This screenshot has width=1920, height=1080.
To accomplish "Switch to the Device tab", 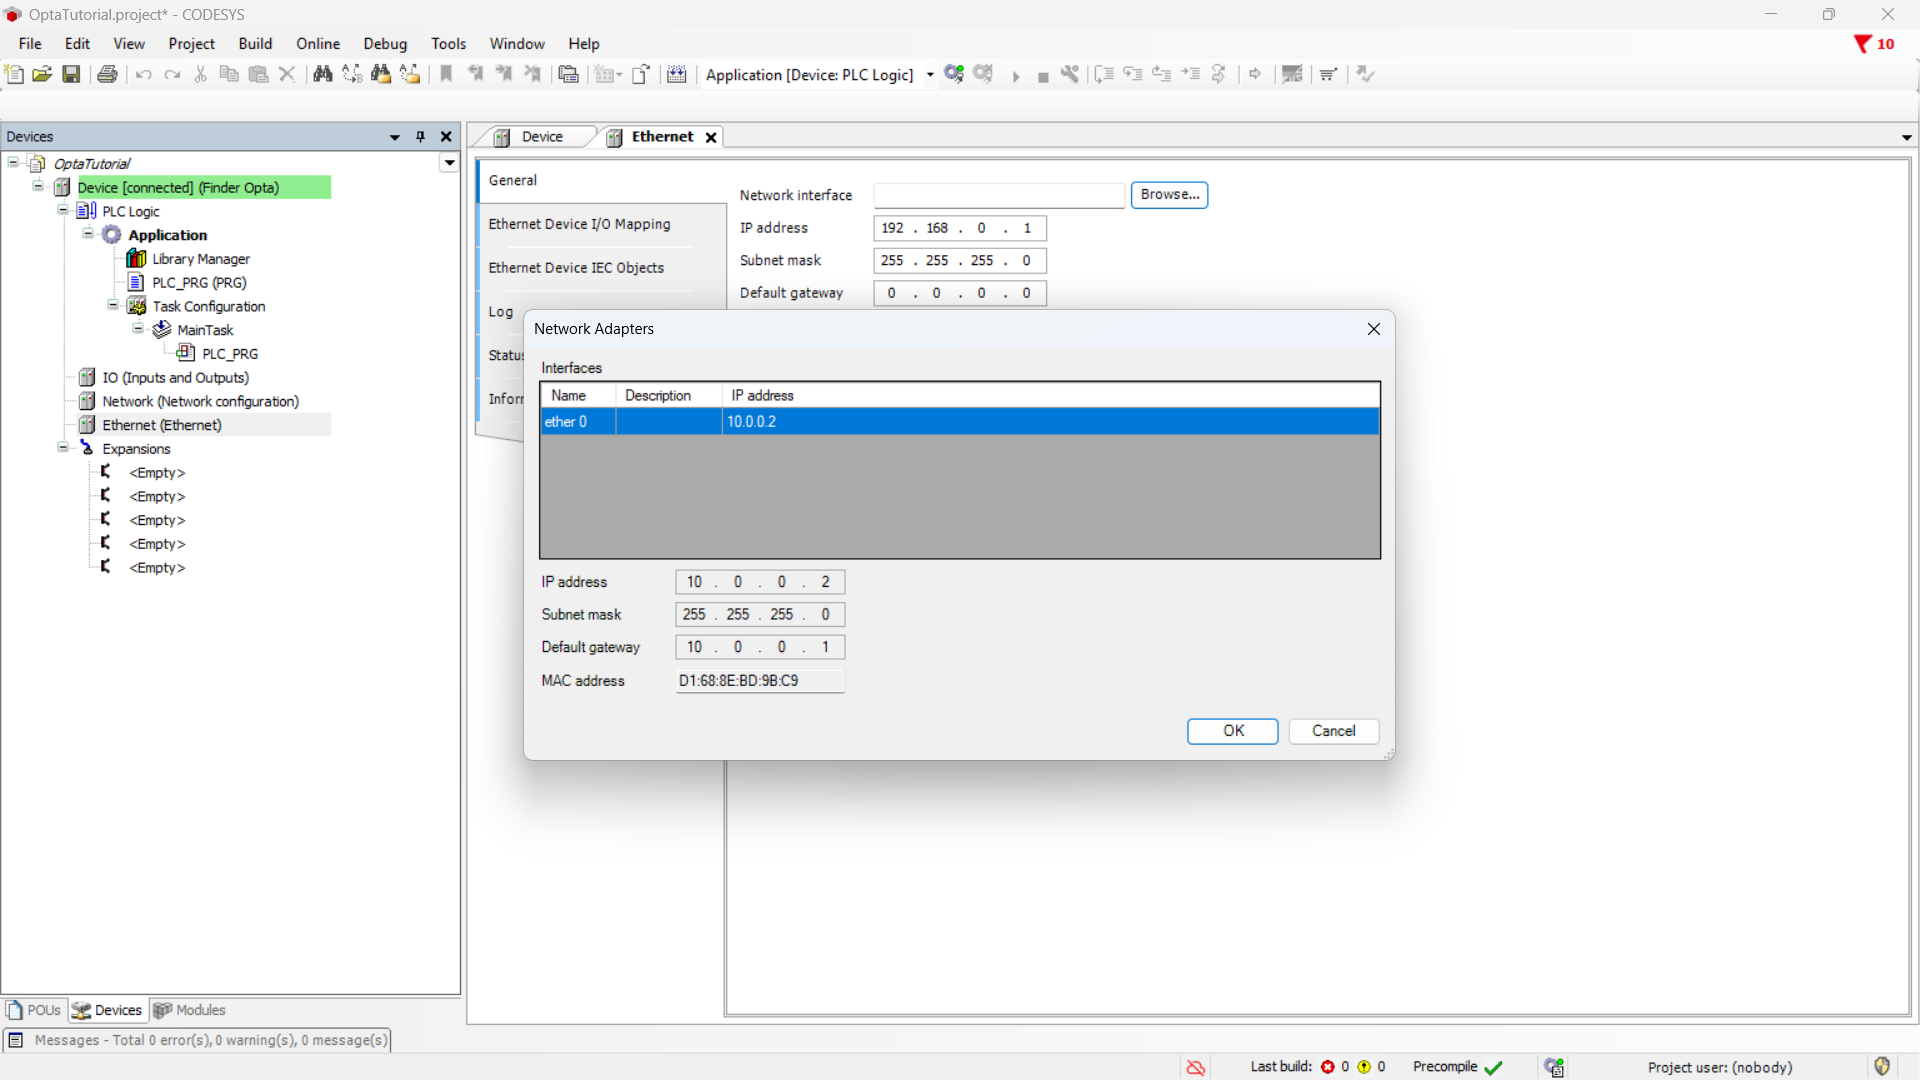I will pyautogui.click(x=541, y=137).
